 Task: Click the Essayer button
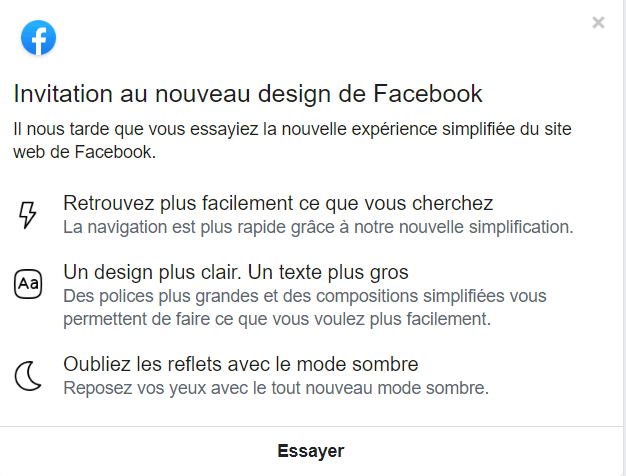tap(311, 451)
